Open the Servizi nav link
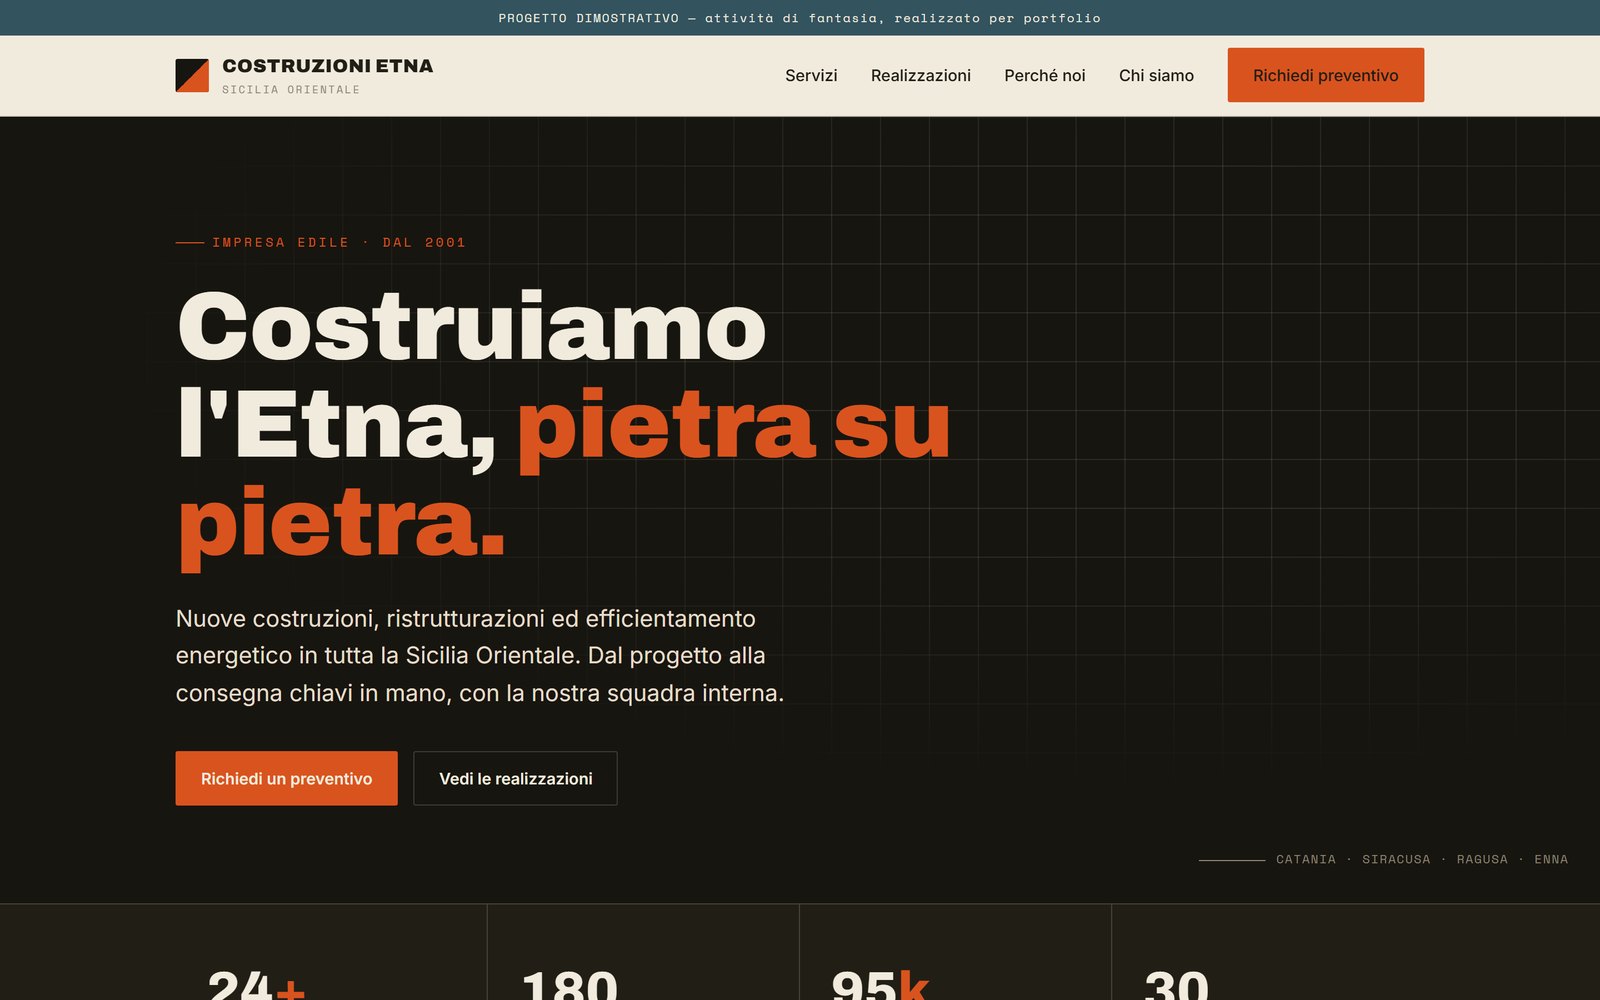 [x=811, y=75]
